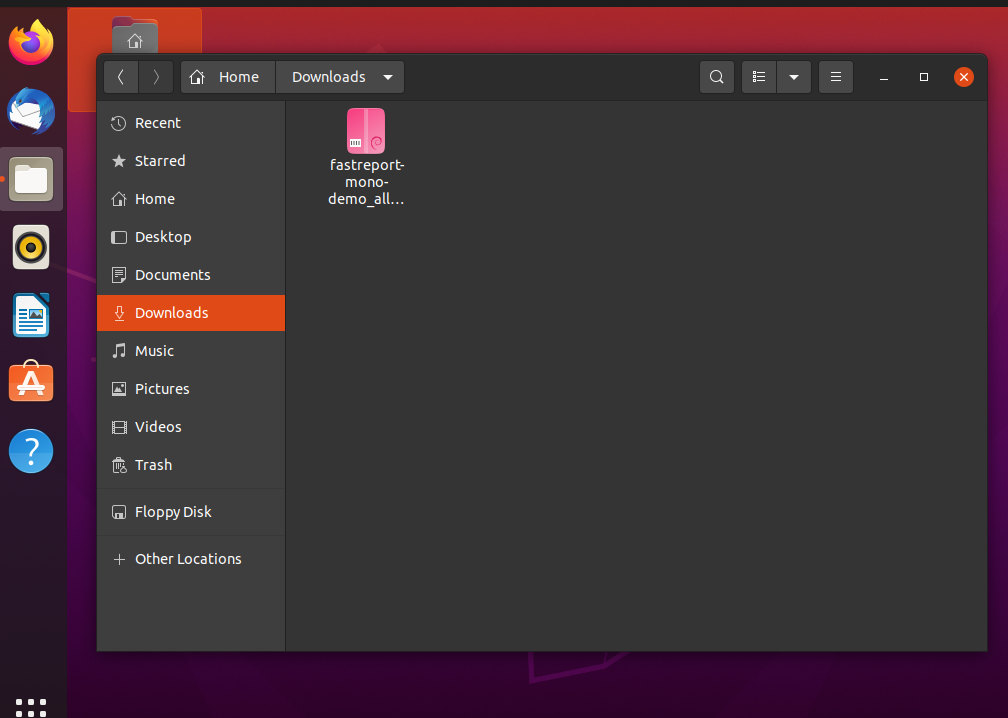1008x718 pixels.
Task: Open Floppy Disk in the sidebar
Action: [173, 512]
